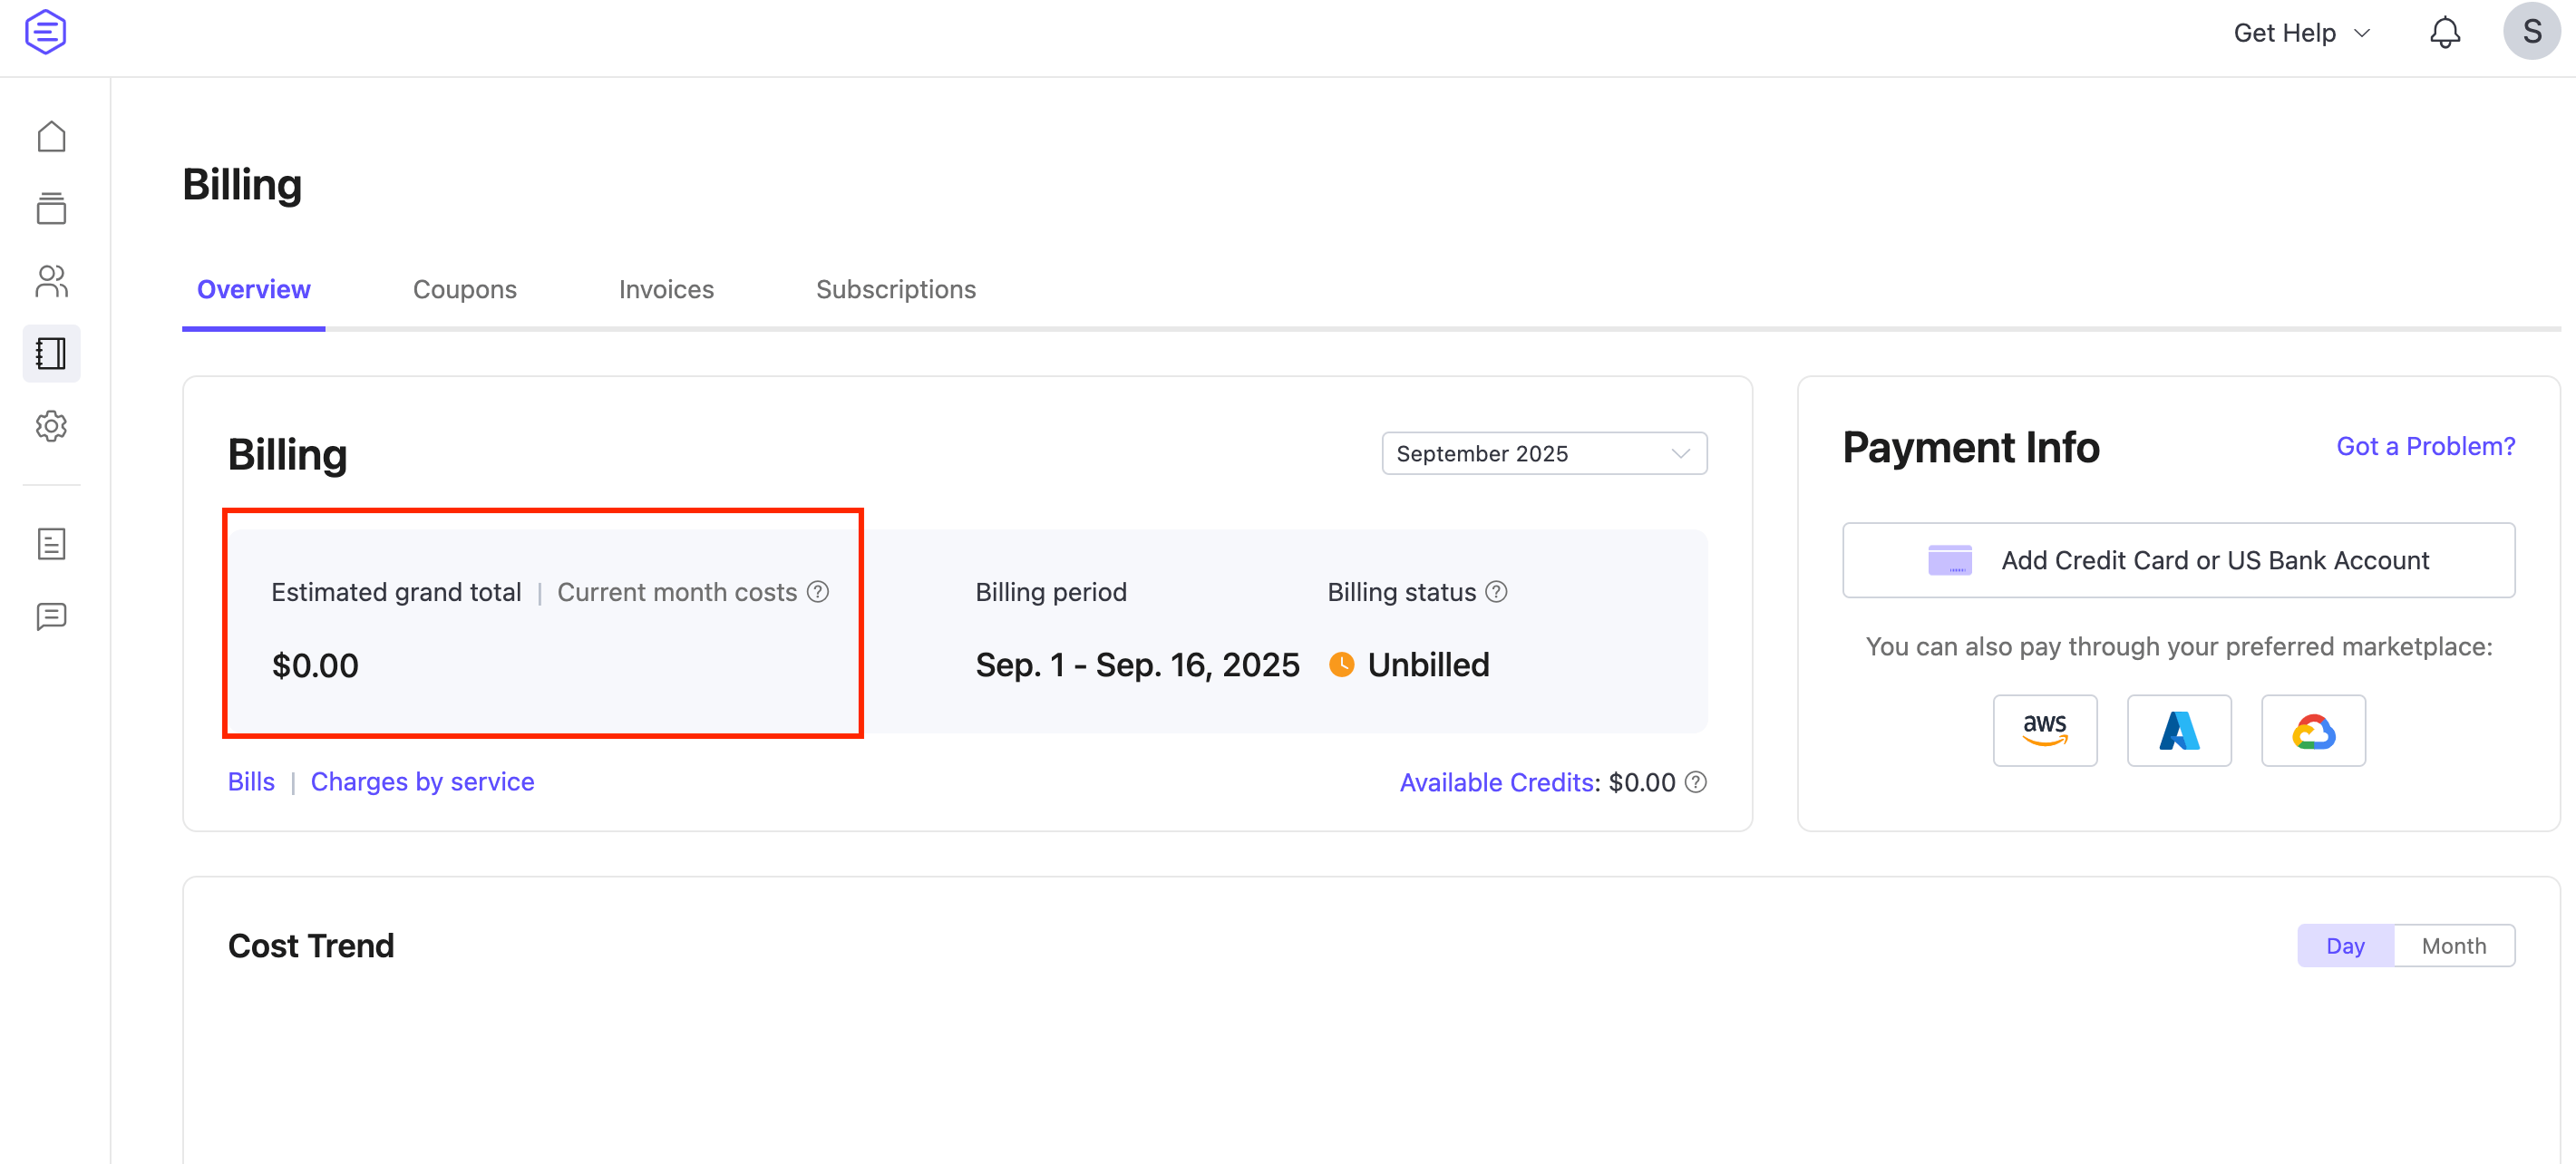Screen dimensions: 2576x1164
Task: Select the Billing notebook icon in sidebar
Action: click(50, 353)
